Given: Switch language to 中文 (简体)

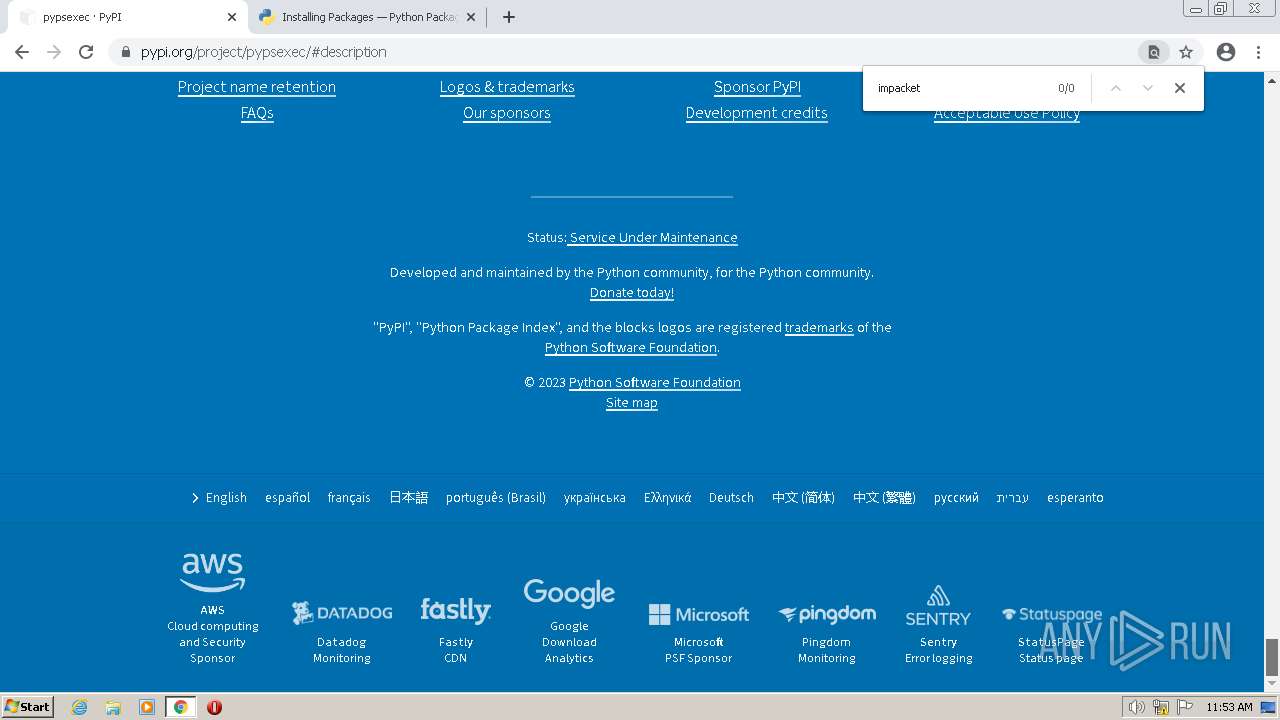Looking at the screenshot, I should pos(803,498).
